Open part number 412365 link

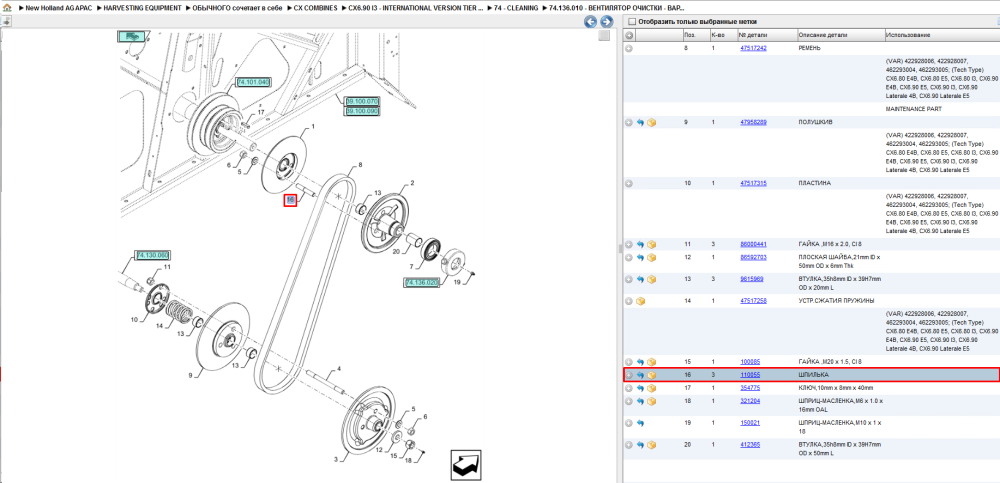(749, 445)
